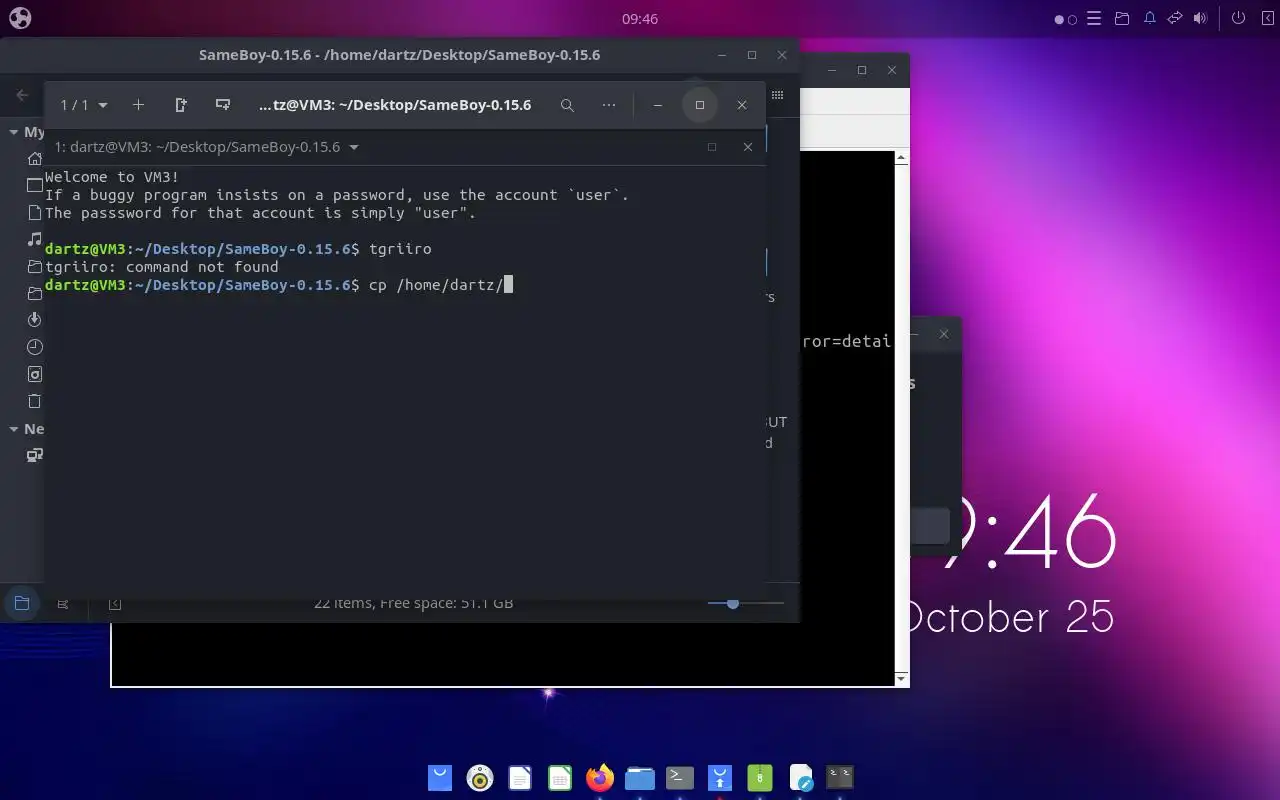Open terminal search magnifier
Image resolution: width=1280 pixels, height=800 pixels.
pyautogui.click(x=567, y=105)
